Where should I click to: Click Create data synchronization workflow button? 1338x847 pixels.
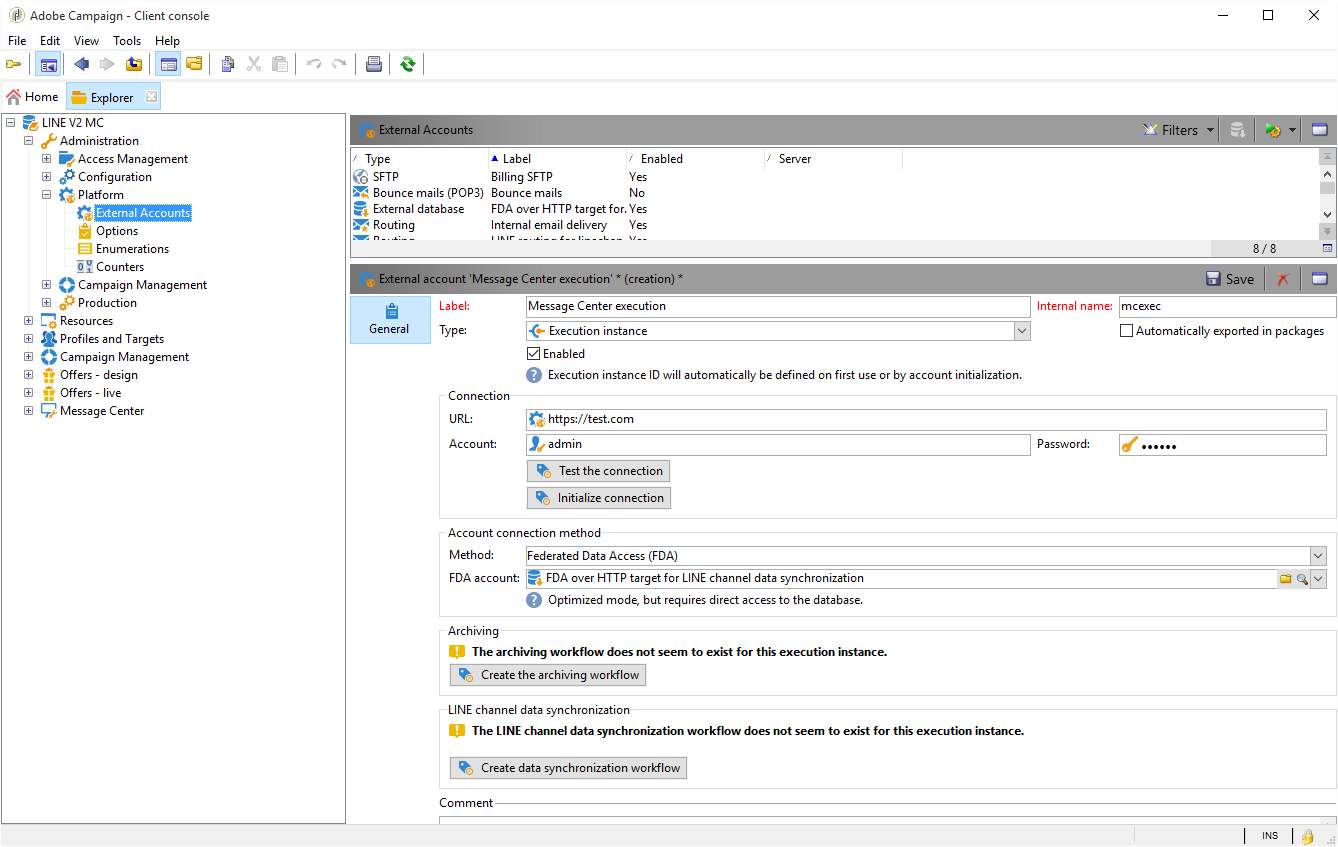[x=568, y=768]
